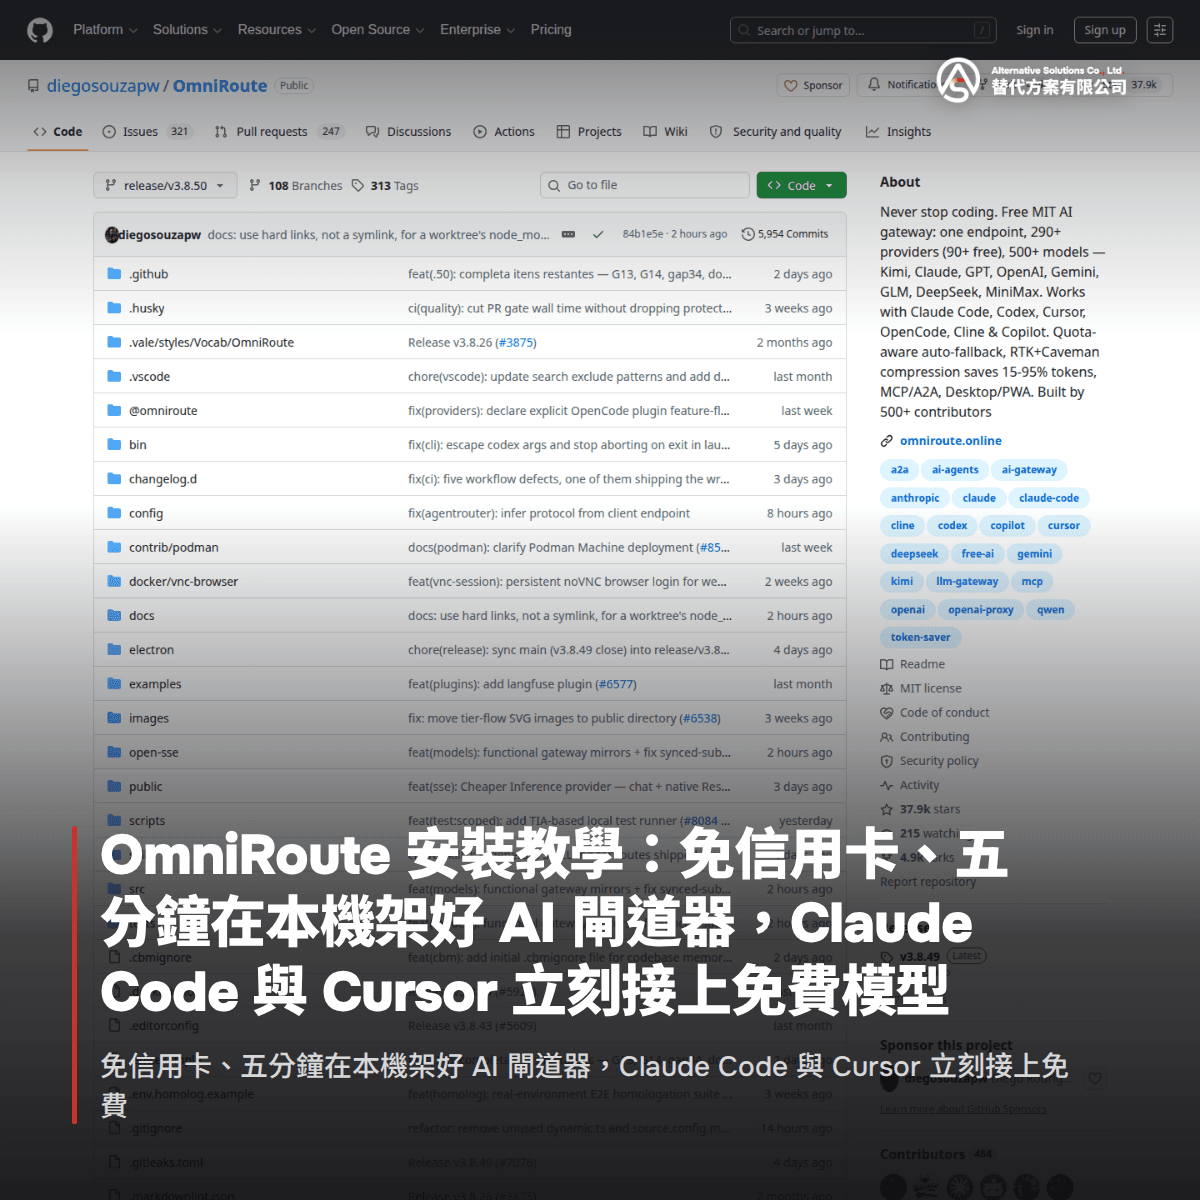Open the images folder
The width and height of the screenshot is (1200, 1200).
click(x=149, y=719)
